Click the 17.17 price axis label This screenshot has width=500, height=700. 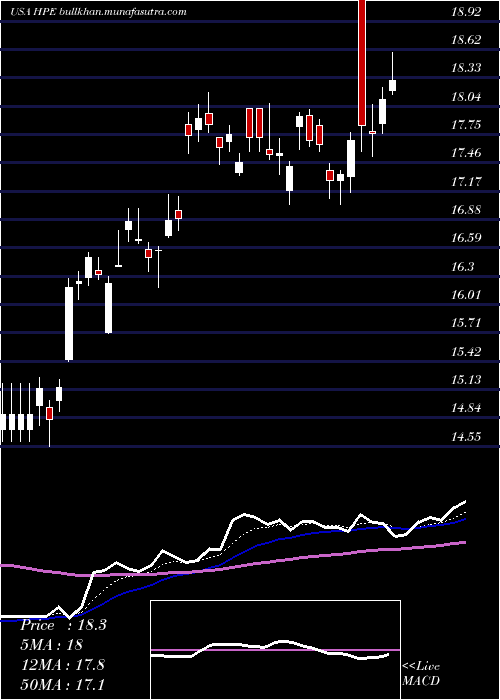point(466,181)
